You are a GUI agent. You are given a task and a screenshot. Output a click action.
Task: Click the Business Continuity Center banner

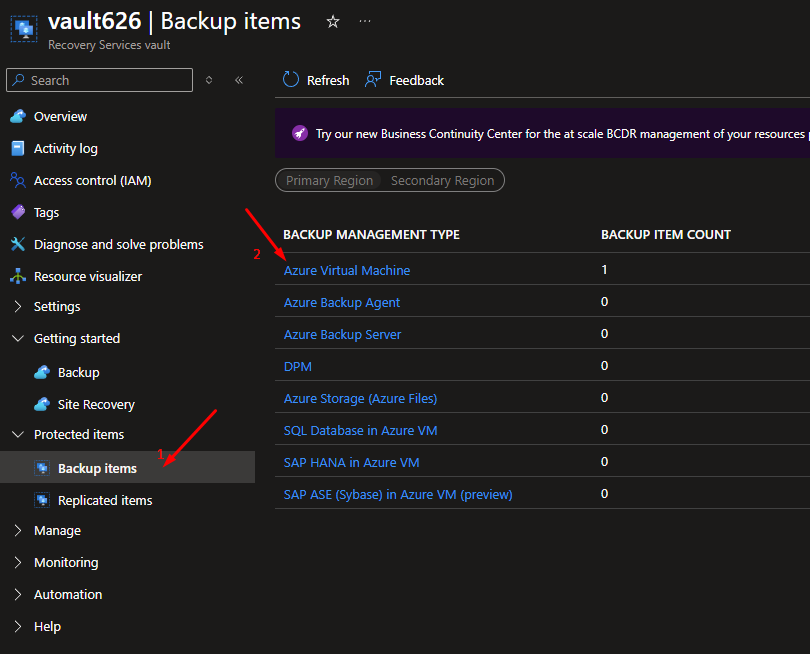(x=542, y=133)
